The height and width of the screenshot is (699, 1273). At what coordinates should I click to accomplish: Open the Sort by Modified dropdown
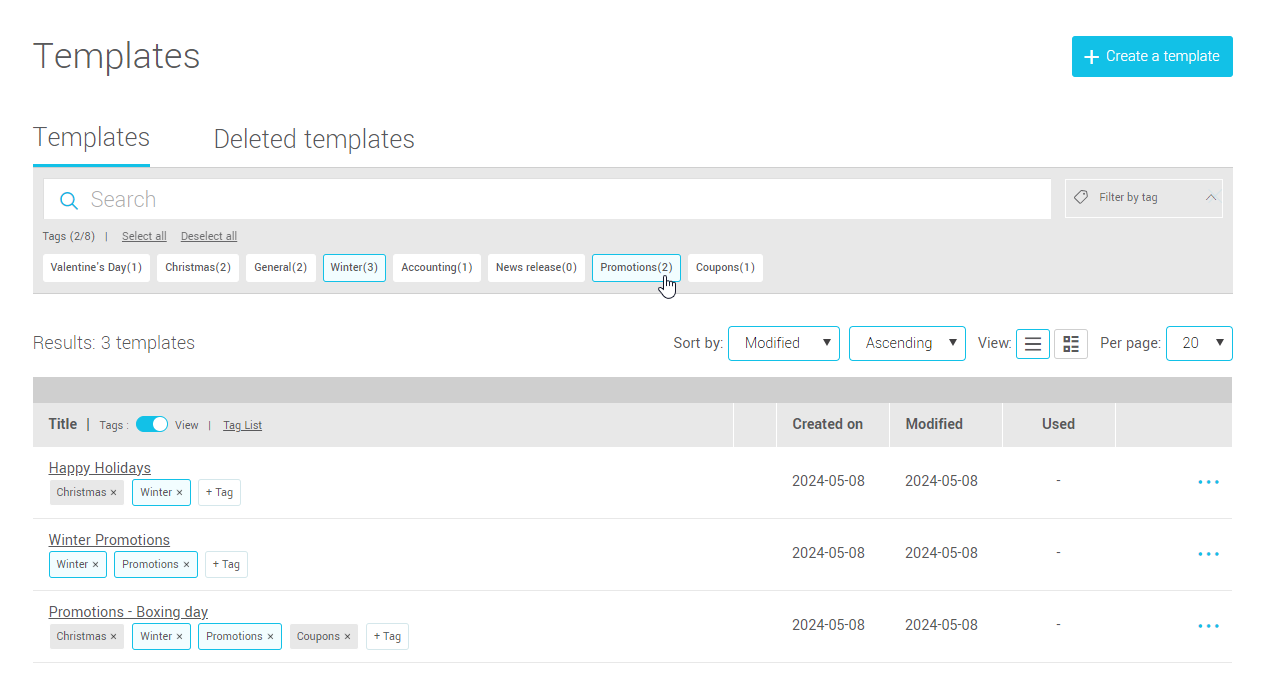783,344
